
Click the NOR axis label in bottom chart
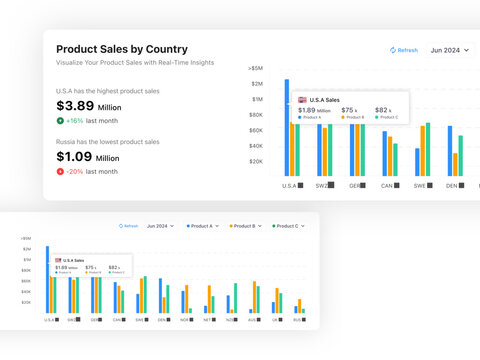pyautogui.click(x=187, y=320)
